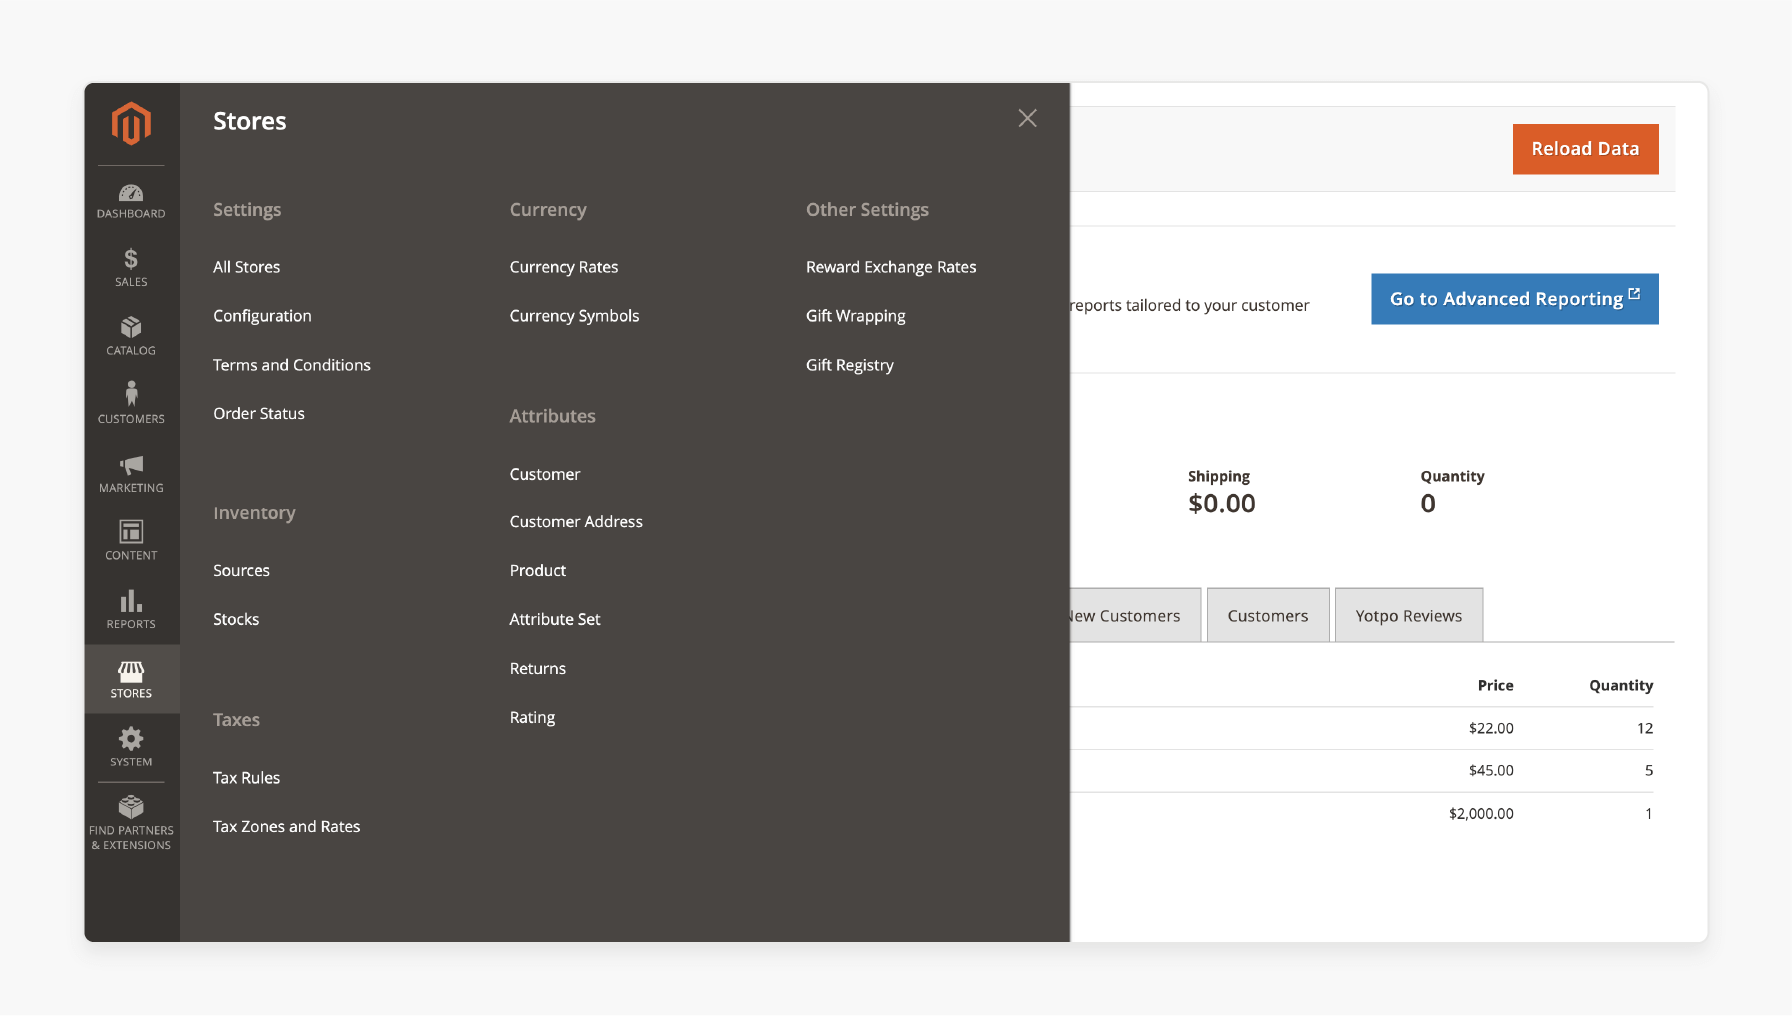
Task: Open Tax Zones and Rates
Action: click(x=286, y=827)
